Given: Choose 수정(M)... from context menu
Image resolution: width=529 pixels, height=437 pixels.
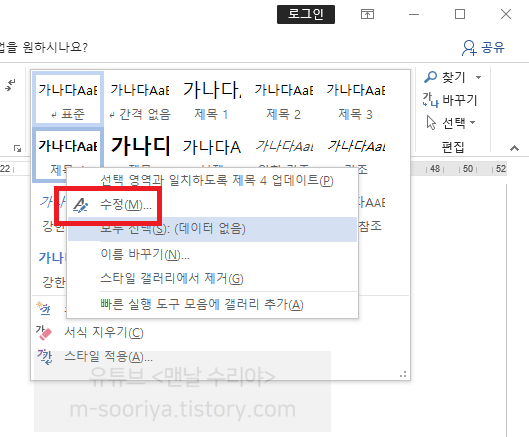Looking at the screenshot, I should 213,204.
